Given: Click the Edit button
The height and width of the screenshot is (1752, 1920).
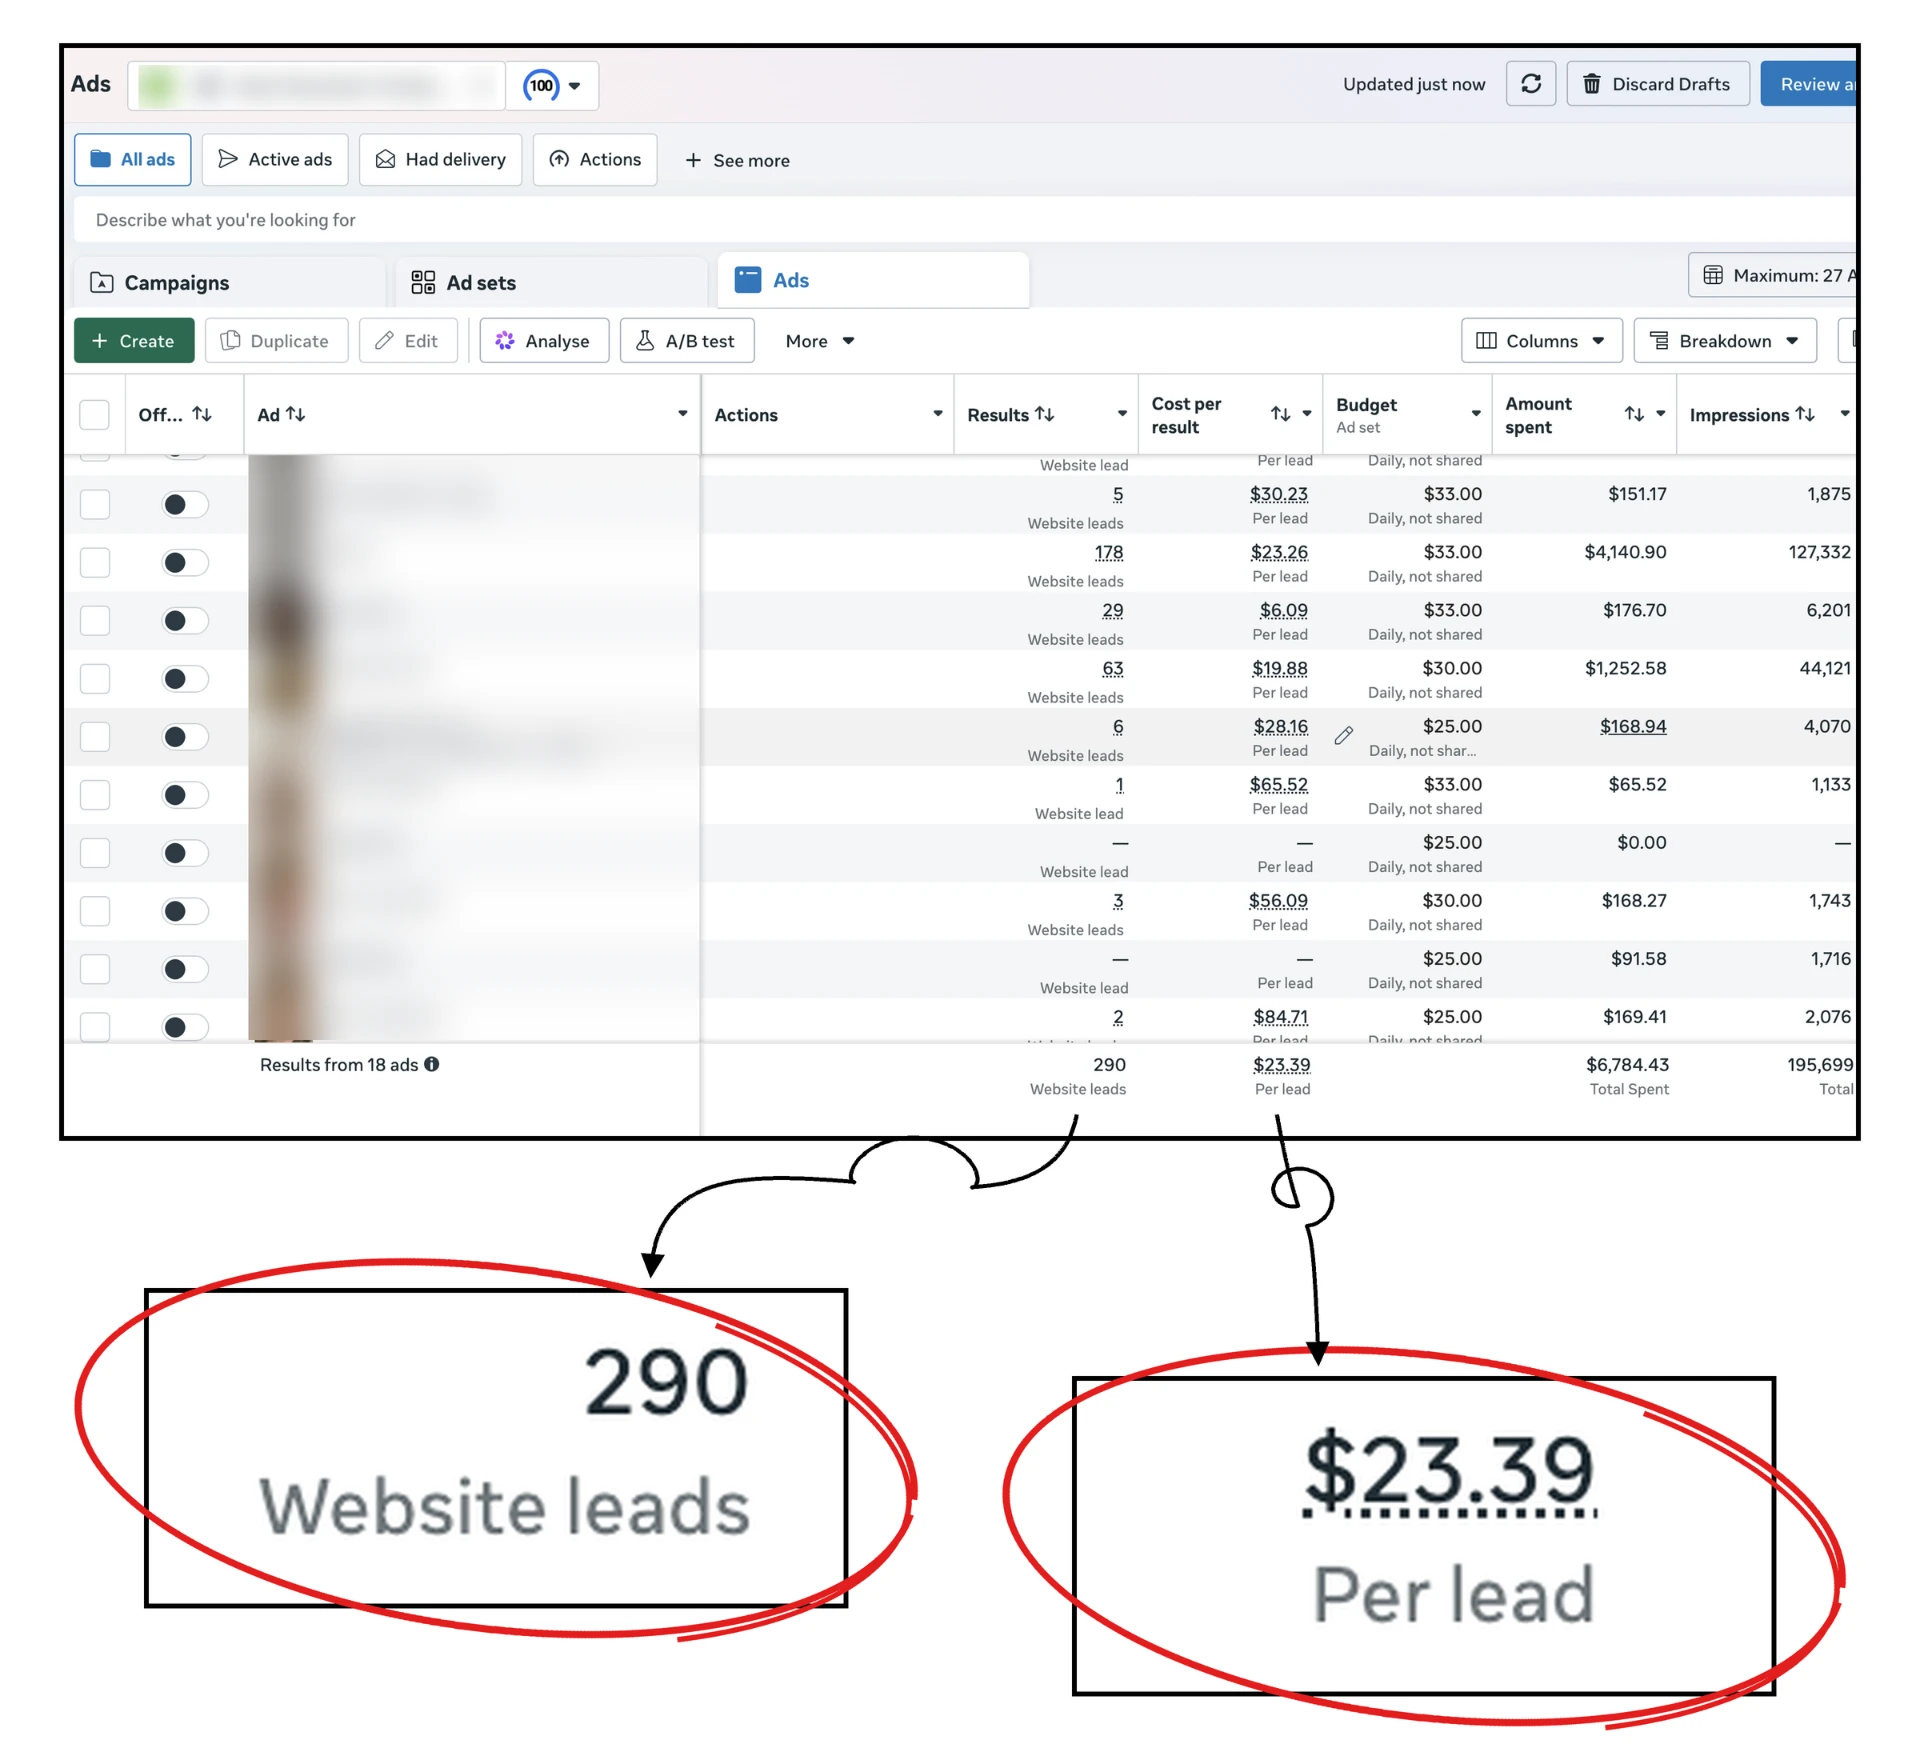Looking at the screenshot, I should pos(407,341).
